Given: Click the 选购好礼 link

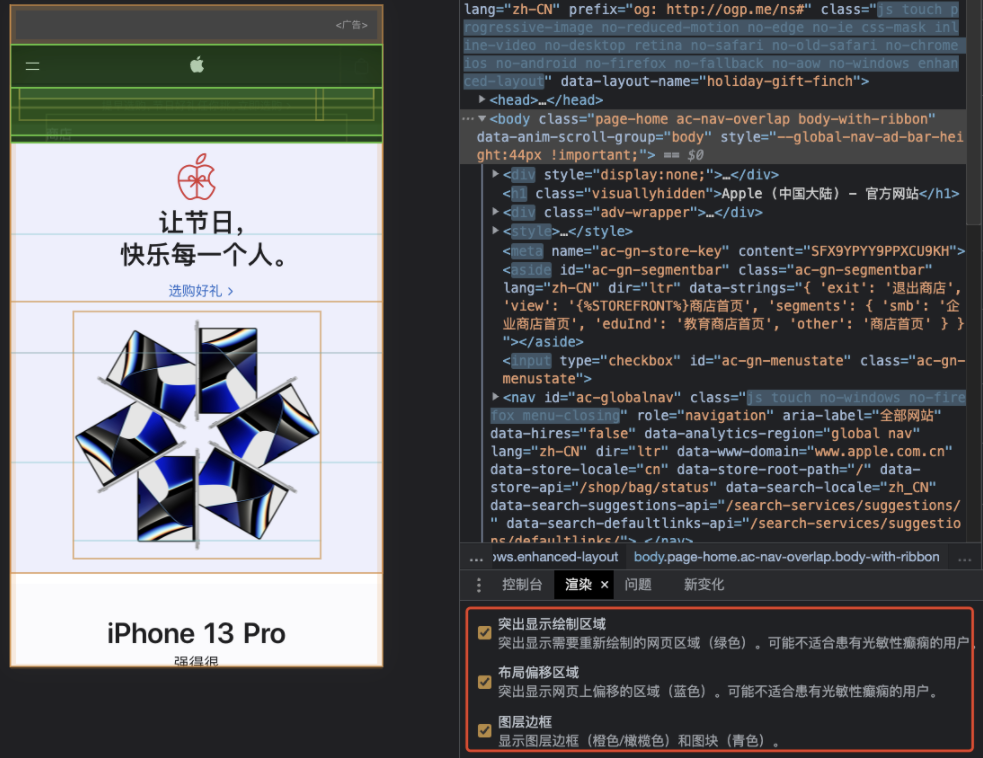Looking at the screenshot, I should pos(201,291).
